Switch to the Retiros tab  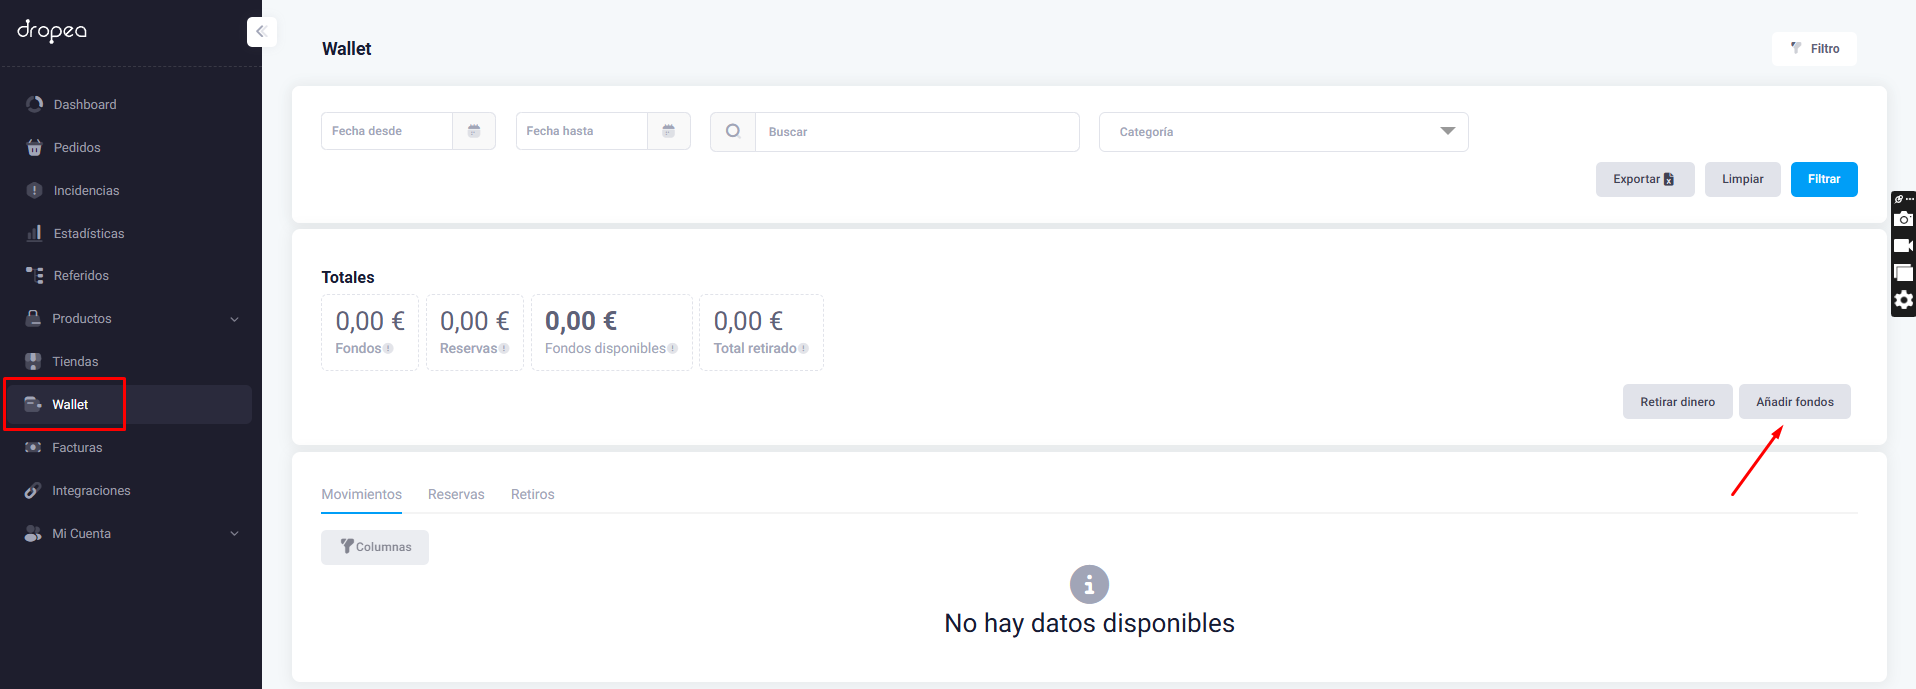tap(532, 495)
